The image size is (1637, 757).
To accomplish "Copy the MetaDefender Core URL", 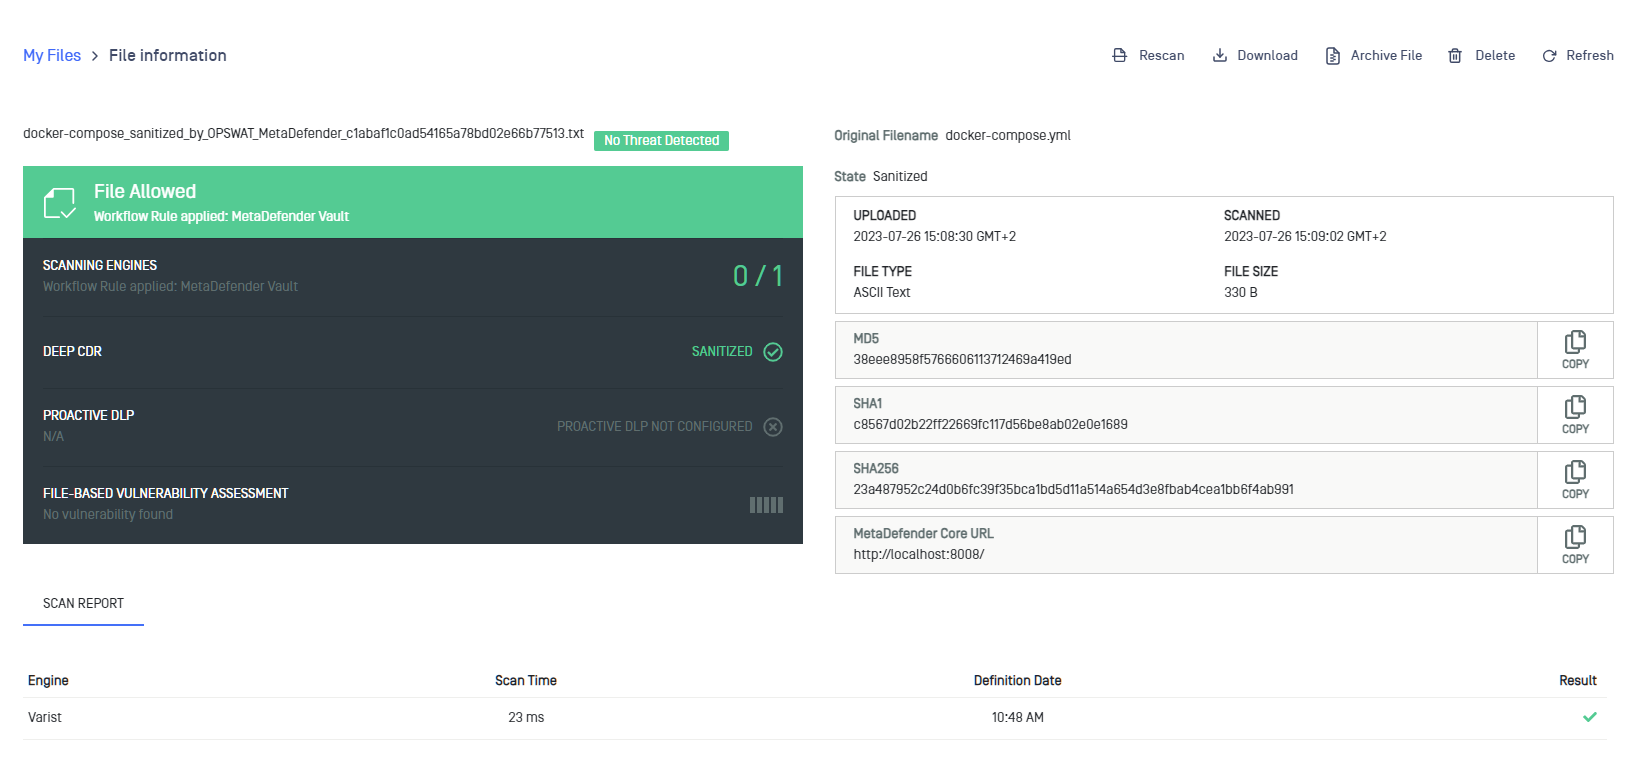I will [1575, 545].
